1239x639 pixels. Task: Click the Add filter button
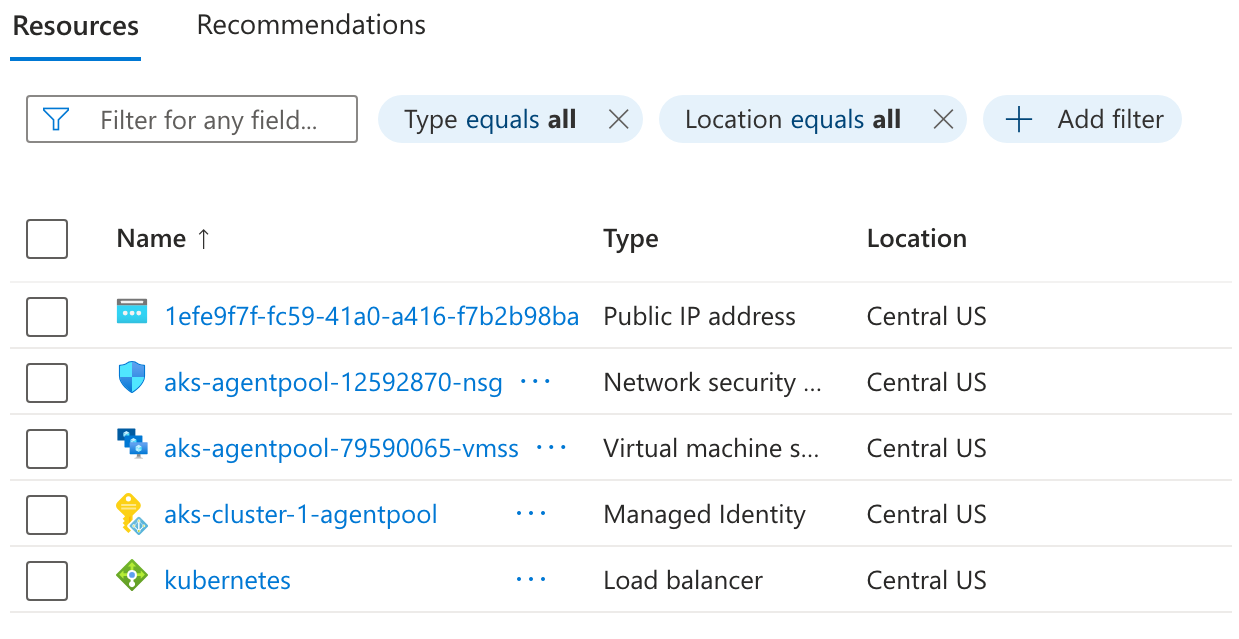pos(1082,120)
